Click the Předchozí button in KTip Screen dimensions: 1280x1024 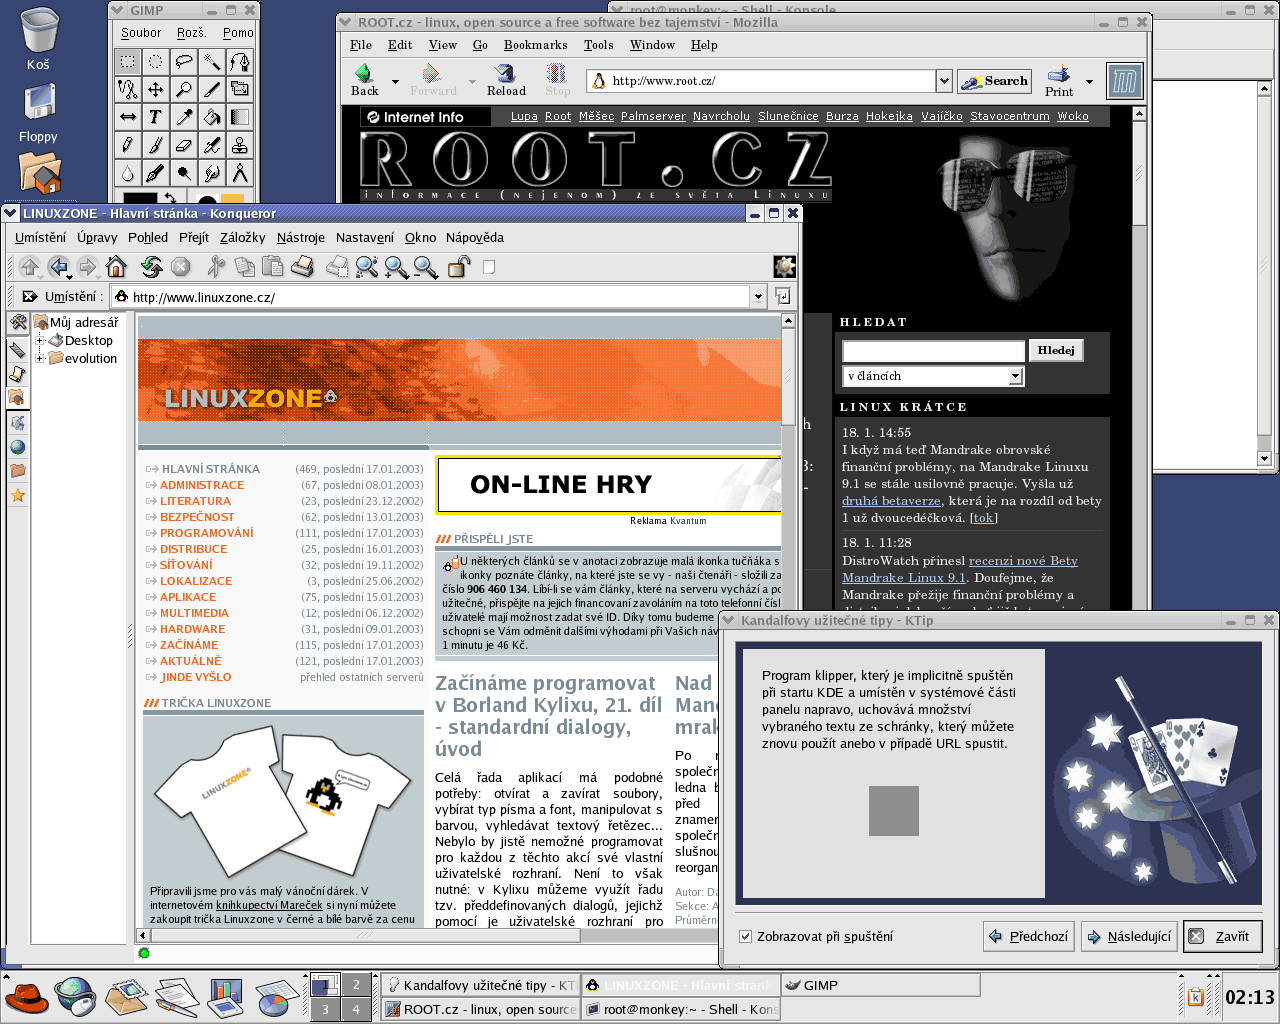pos(1029,936)
